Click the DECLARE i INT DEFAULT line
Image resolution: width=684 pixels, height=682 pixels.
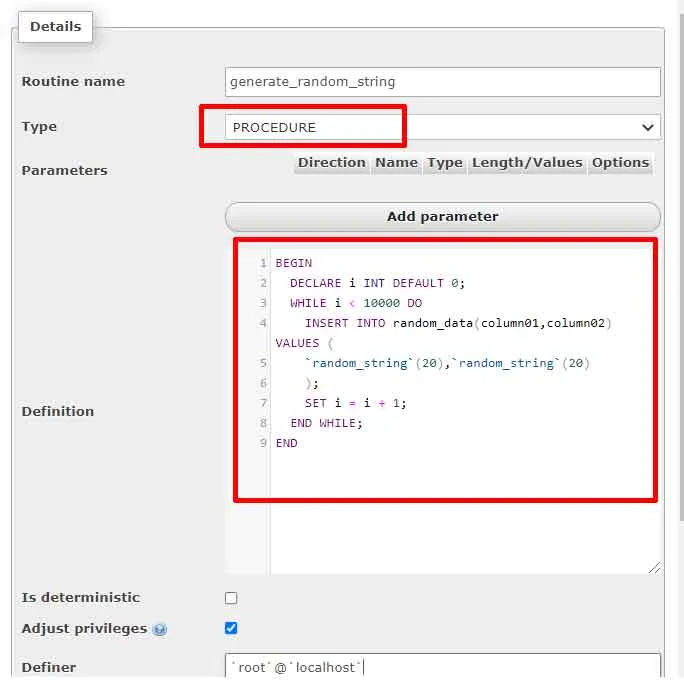click(x=377, y=283)
